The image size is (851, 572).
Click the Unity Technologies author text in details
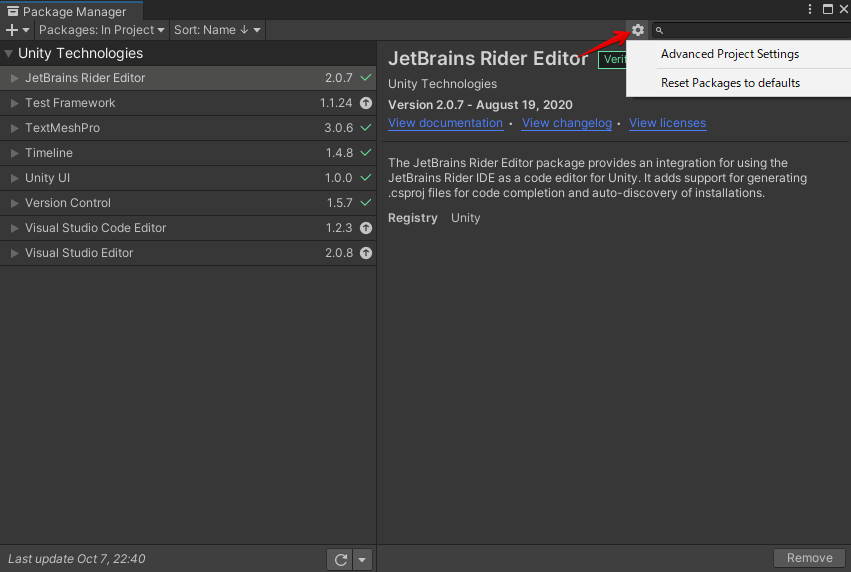click(442, 84)
